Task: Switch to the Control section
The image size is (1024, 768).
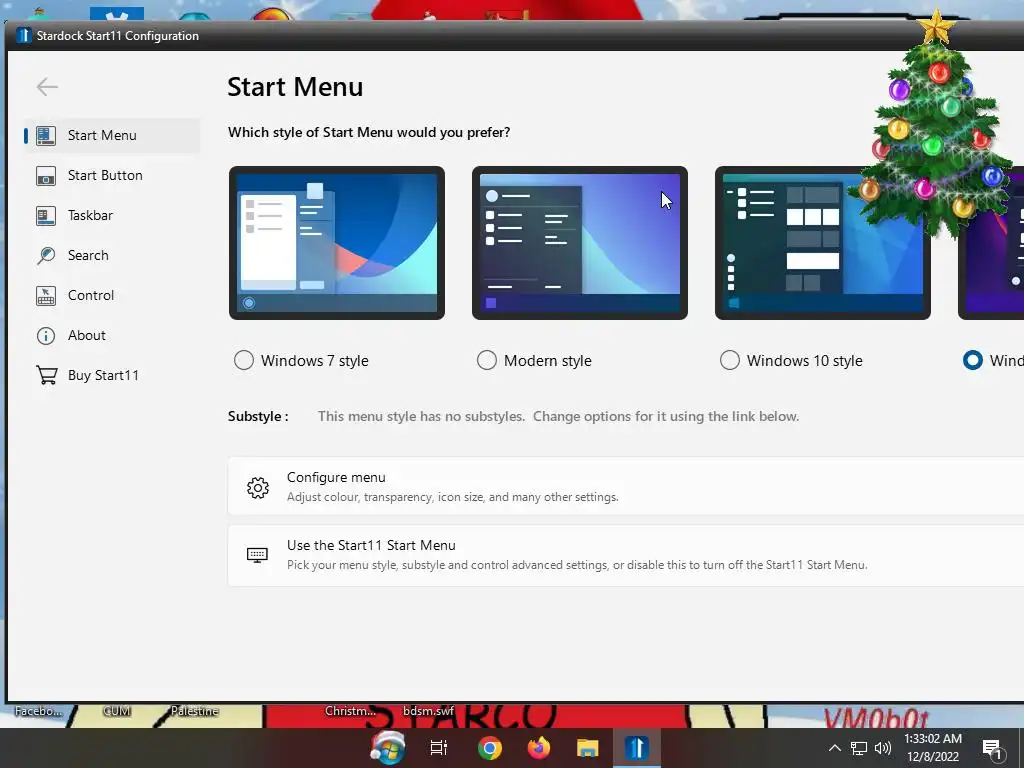Action: pyautogui.click(x=112, y=295)
